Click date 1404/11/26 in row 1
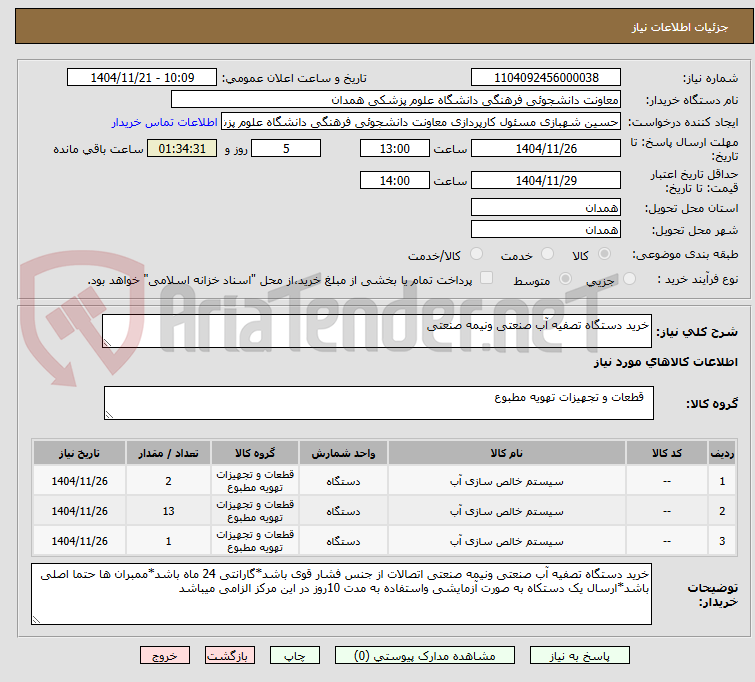Screen dimensions: 755x682 [79, 481]
